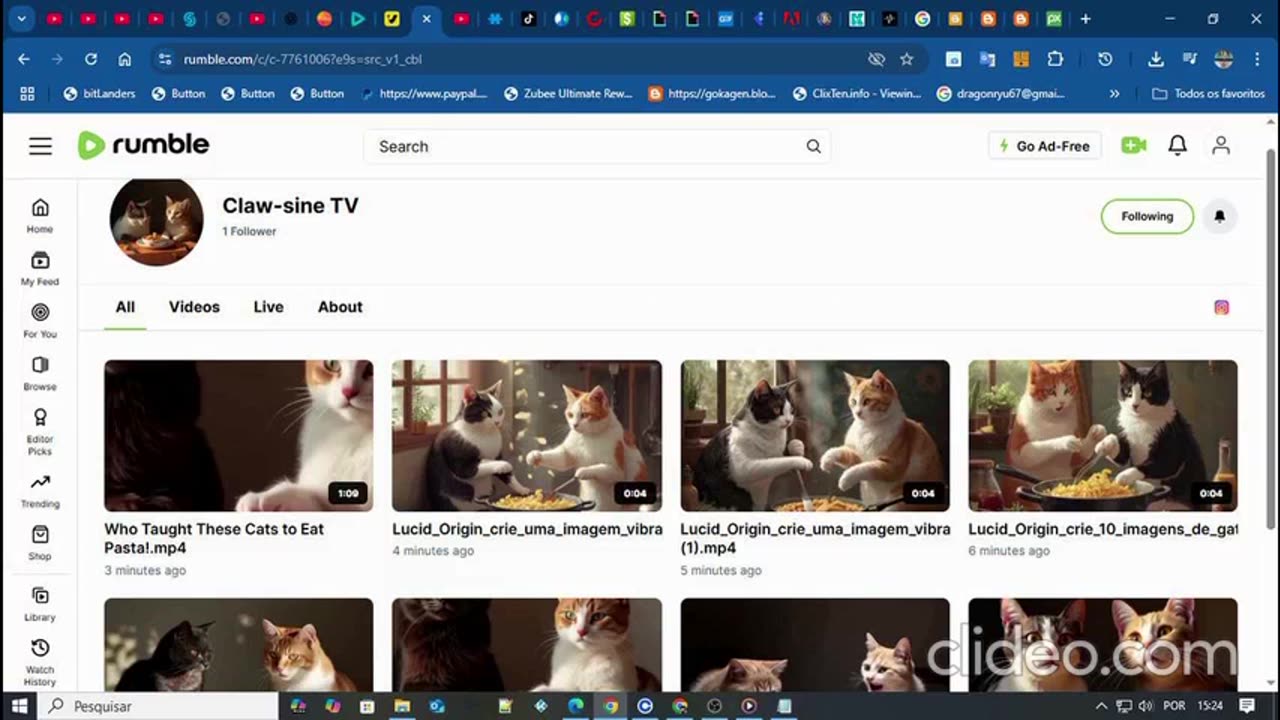Open ClixTen.info bookmark
The width and height of the screenshot is (1280, 720).
[856, 93]
